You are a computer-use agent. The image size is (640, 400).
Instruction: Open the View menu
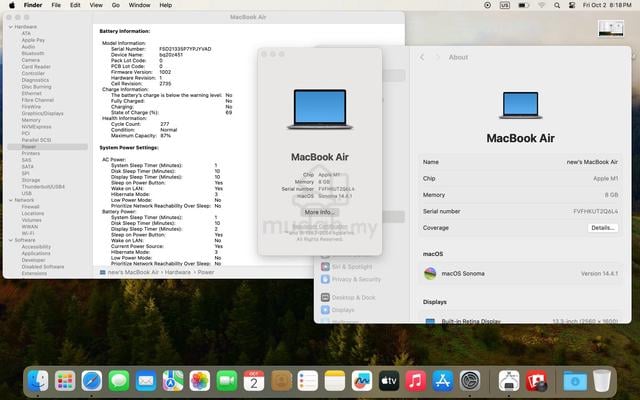[x=96, y=5]
